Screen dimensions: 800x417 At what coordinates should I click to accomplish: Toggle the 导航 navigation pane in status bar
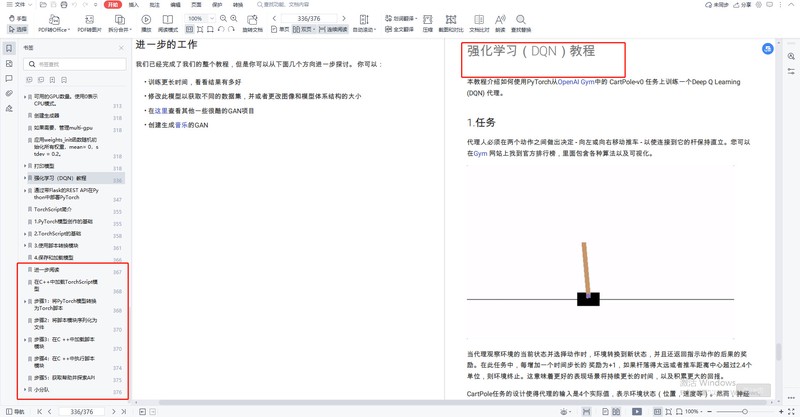point(15,411)
